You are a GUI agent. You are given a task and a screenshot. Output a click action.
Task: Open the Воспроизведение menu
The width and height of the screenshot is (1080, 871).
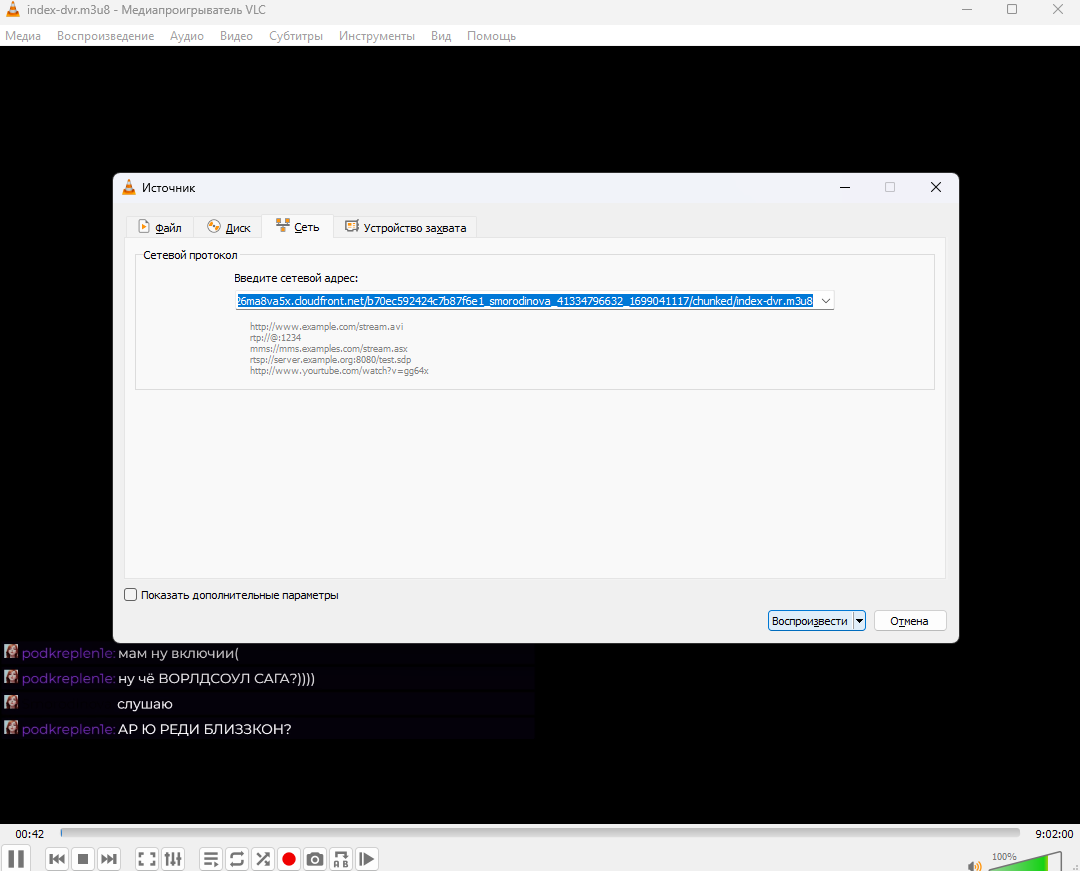pyautogui.click(x=105, y=36)
